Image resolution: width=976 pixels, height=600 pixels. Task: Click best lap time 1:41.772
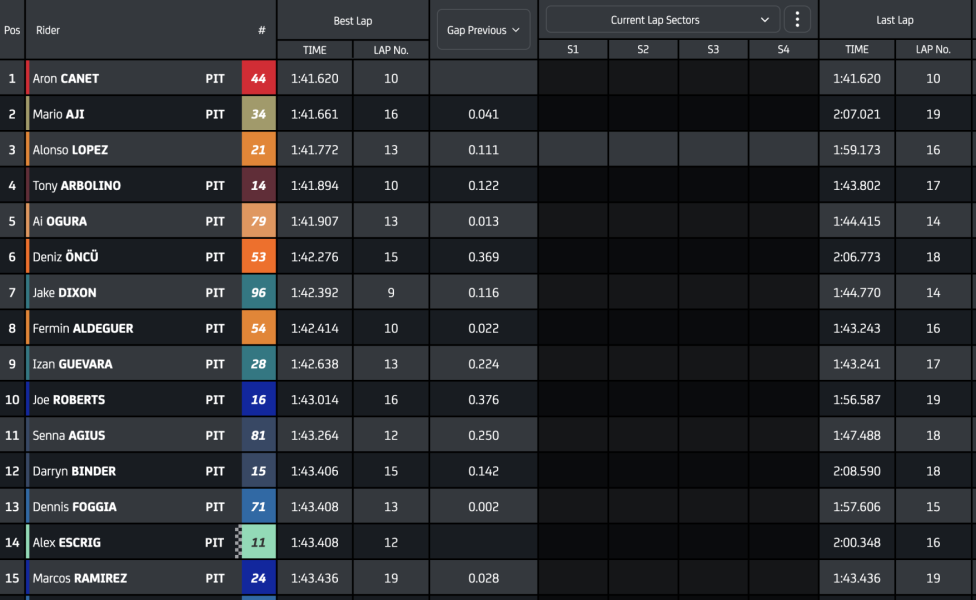click(314, 150)
